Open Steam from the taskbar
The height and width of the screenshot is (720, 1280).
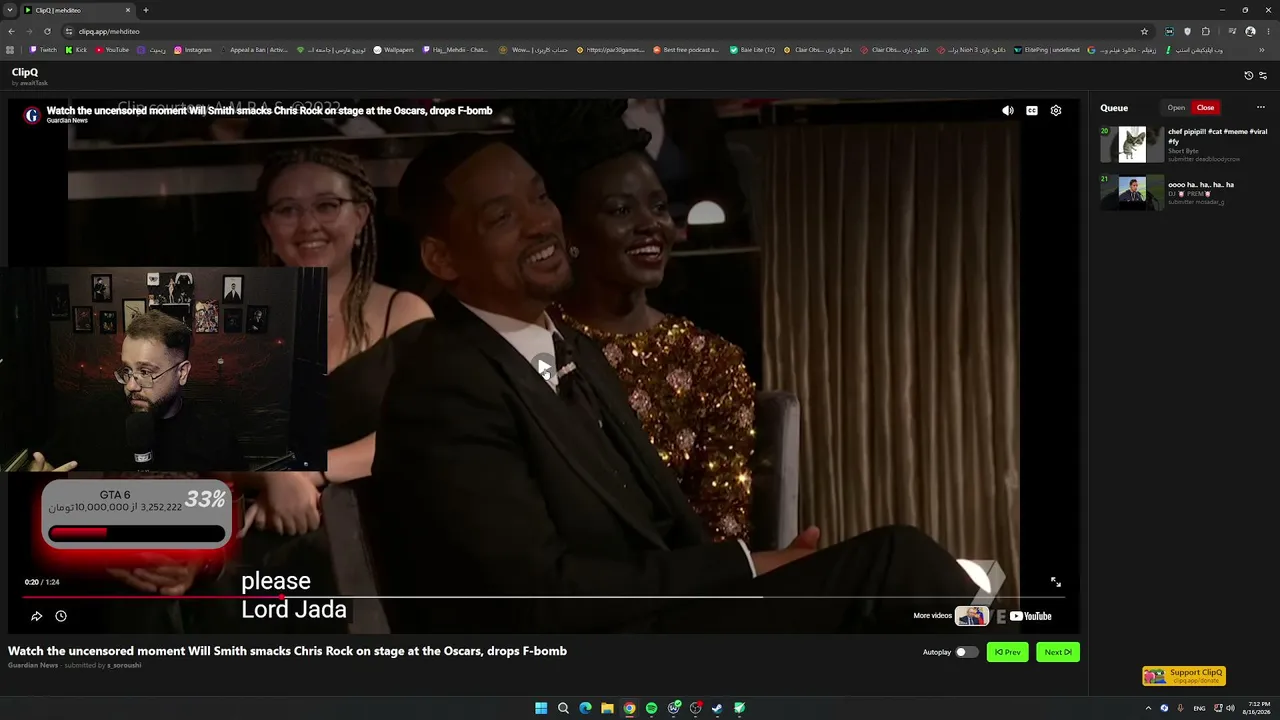[x=717, y=708]
